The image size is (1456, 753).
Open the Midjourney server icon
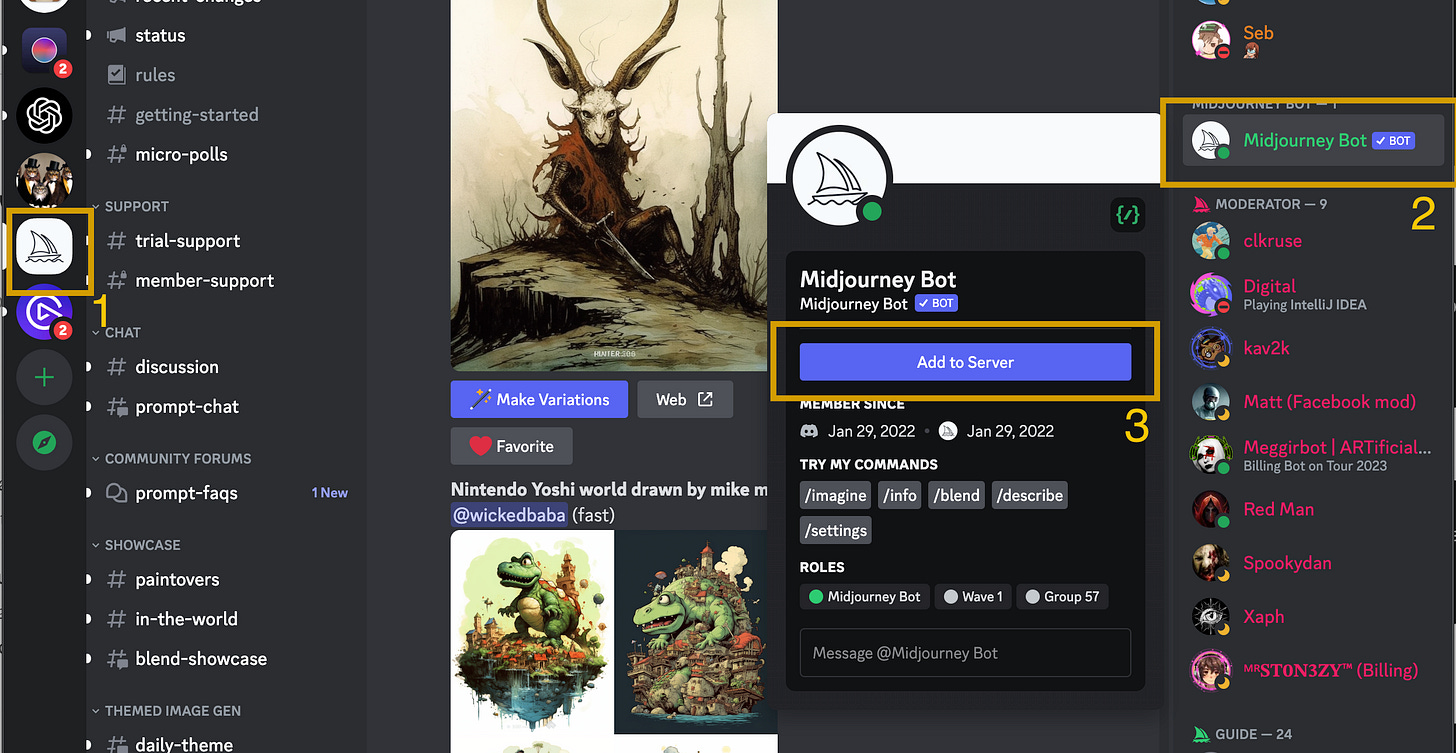pos(44,246)
